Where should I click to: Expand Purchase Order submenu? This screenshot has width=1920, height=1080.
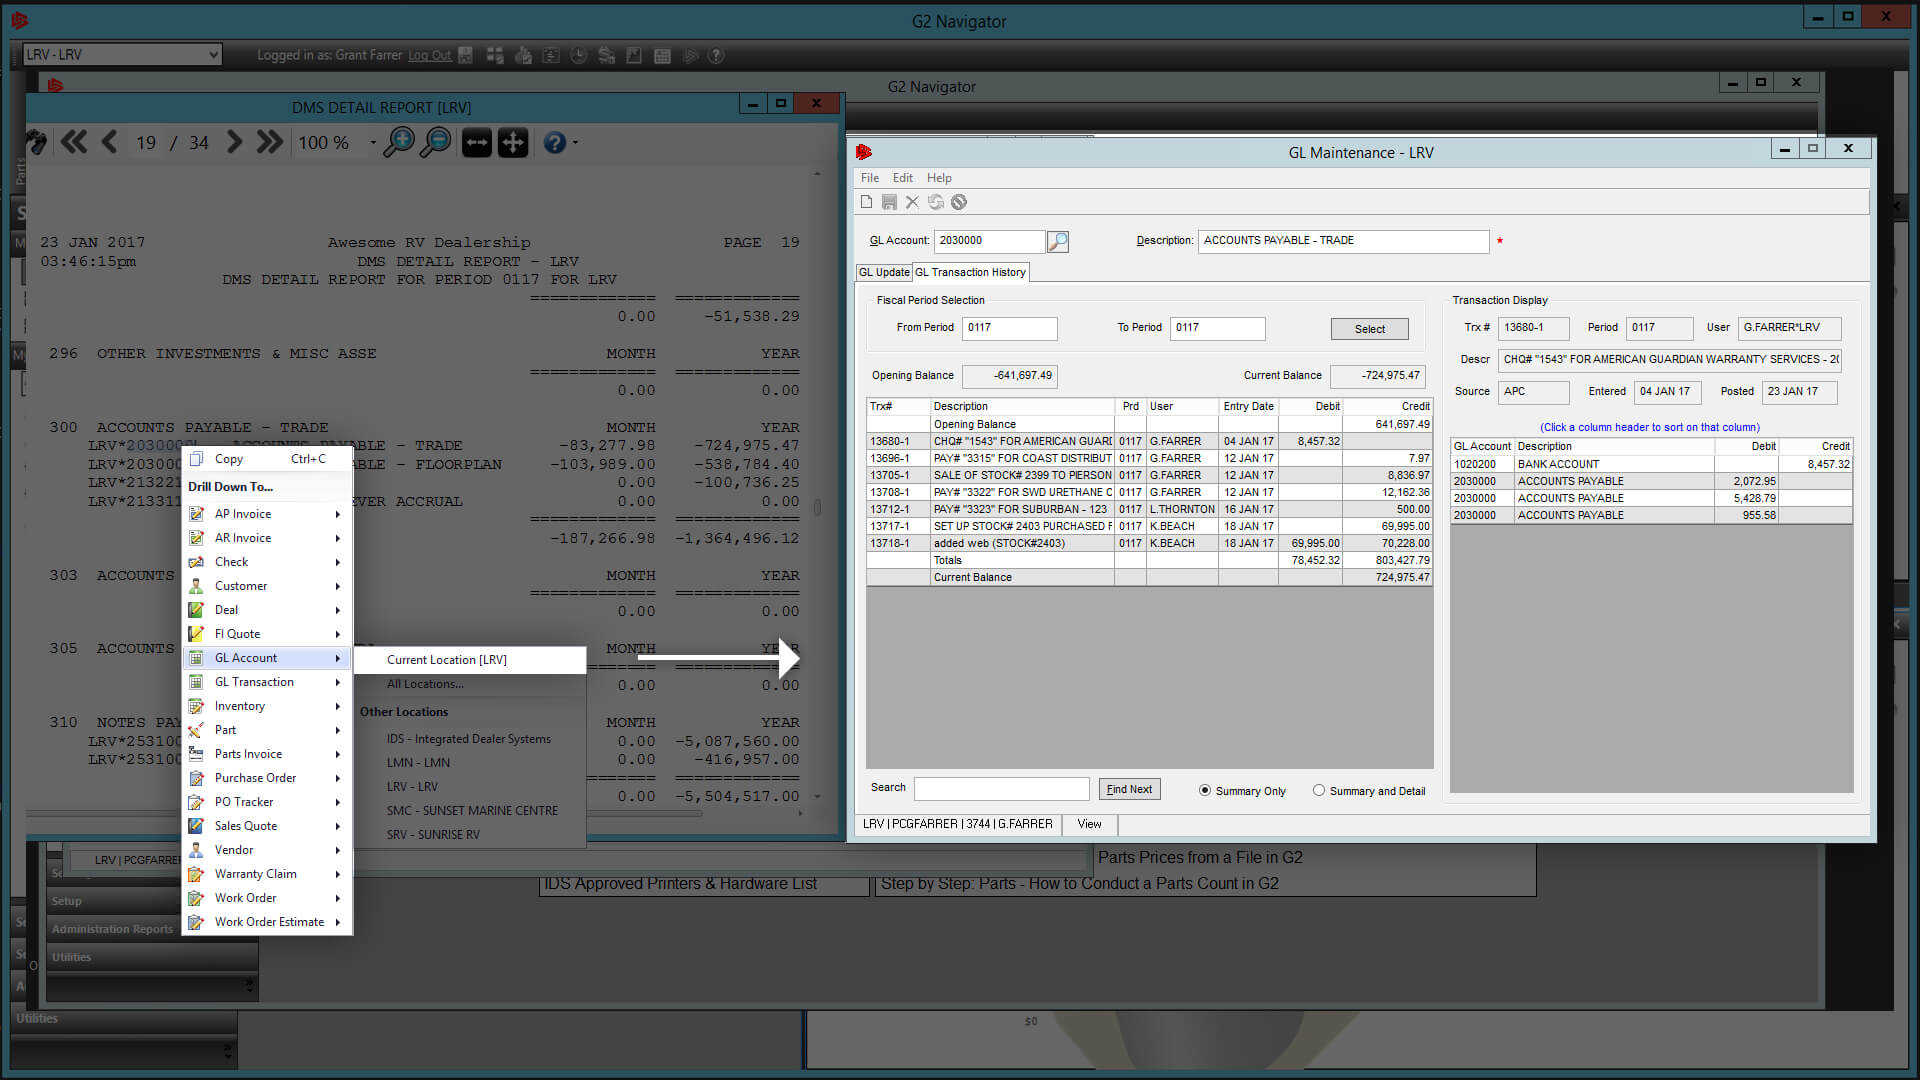click(x=268, y=778)
